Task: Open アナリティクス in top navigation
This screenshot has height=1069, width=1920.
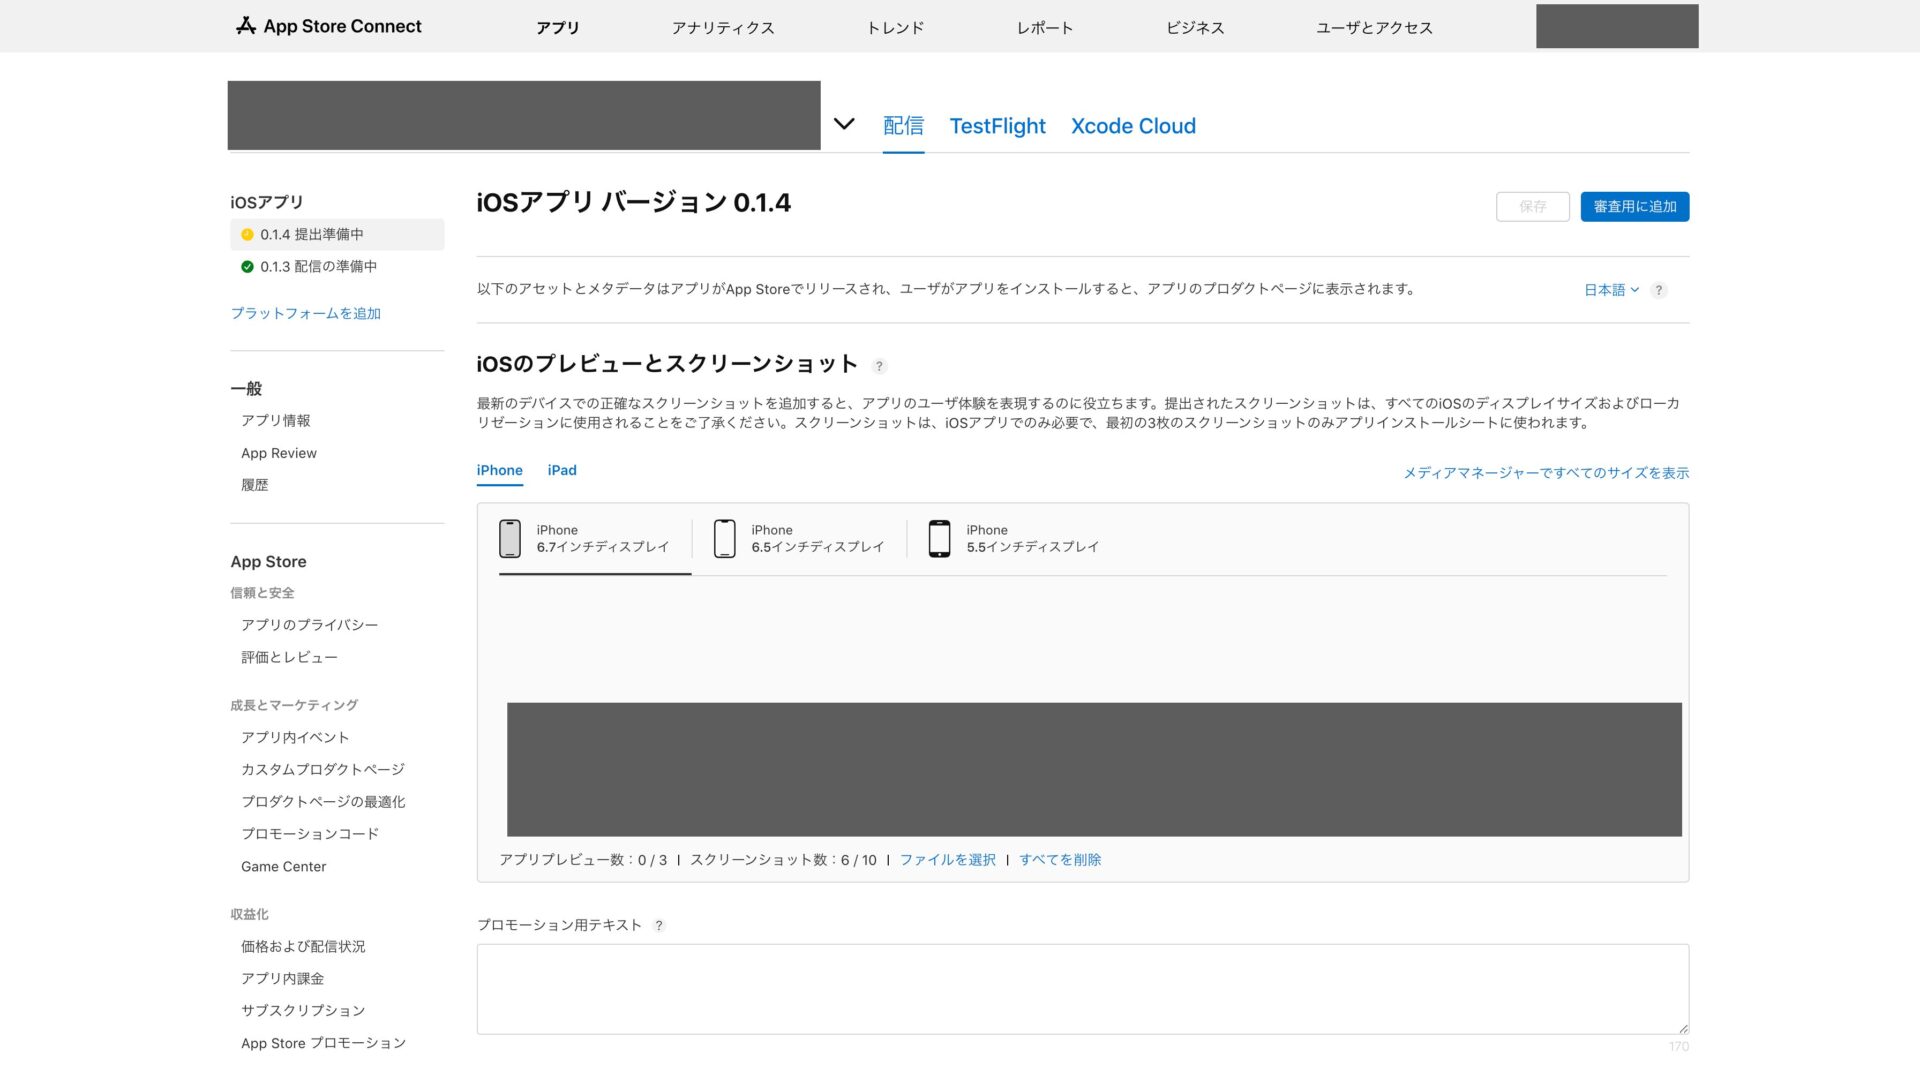Action: pyautogui.click(x=723, y=28)
